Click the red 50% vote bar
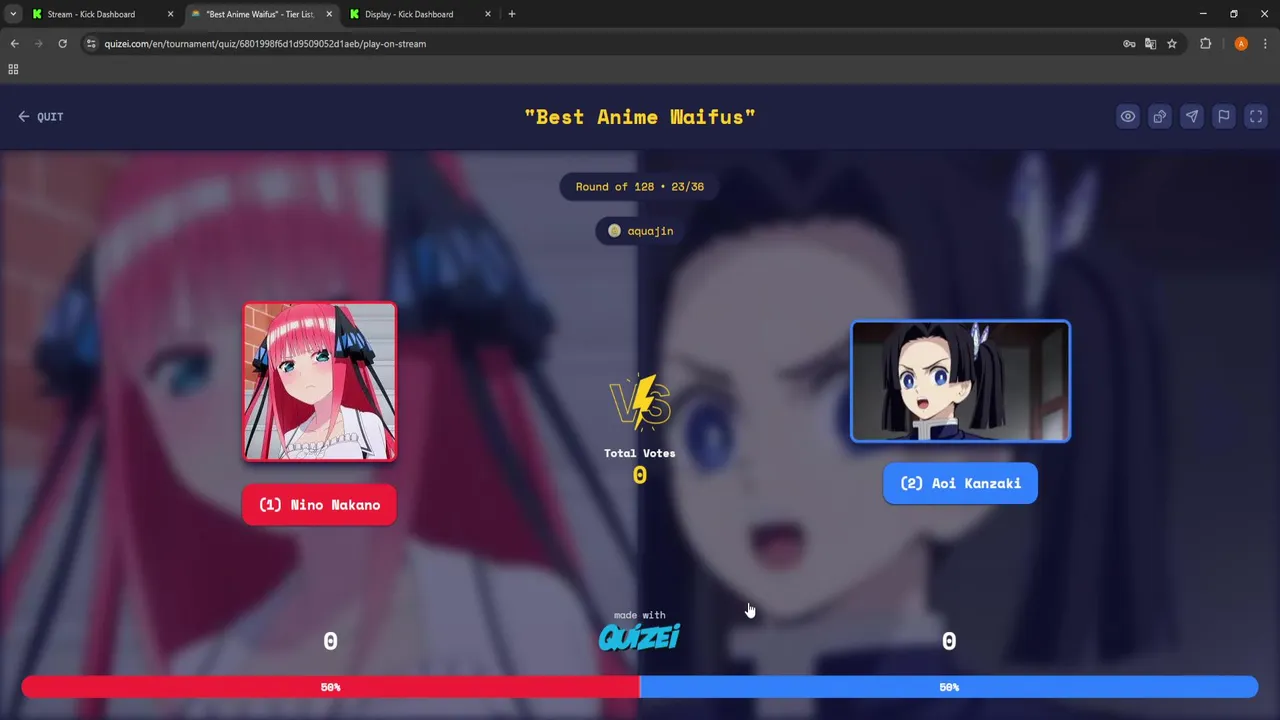 (330, 687)
